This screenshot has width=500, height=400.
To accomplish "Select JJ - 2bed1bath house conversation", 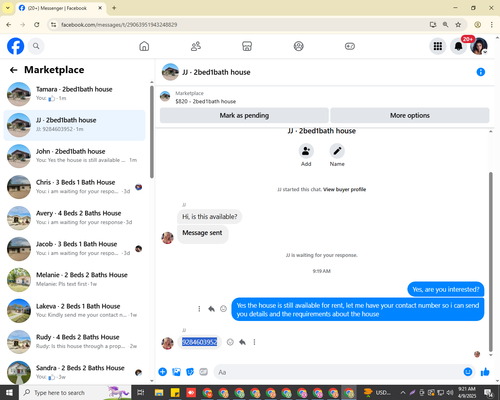I will coord(74,125).
